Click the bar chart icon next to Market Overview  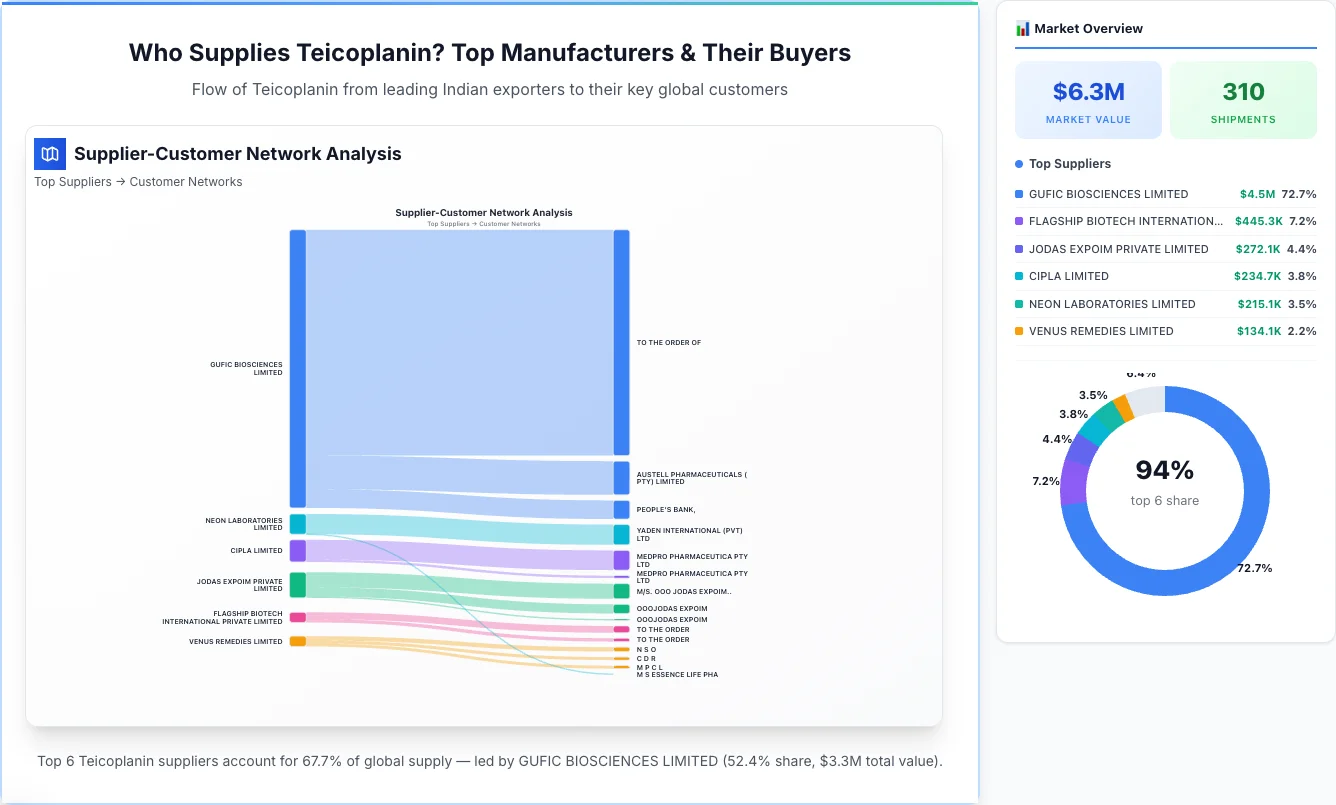[1022, 28]
